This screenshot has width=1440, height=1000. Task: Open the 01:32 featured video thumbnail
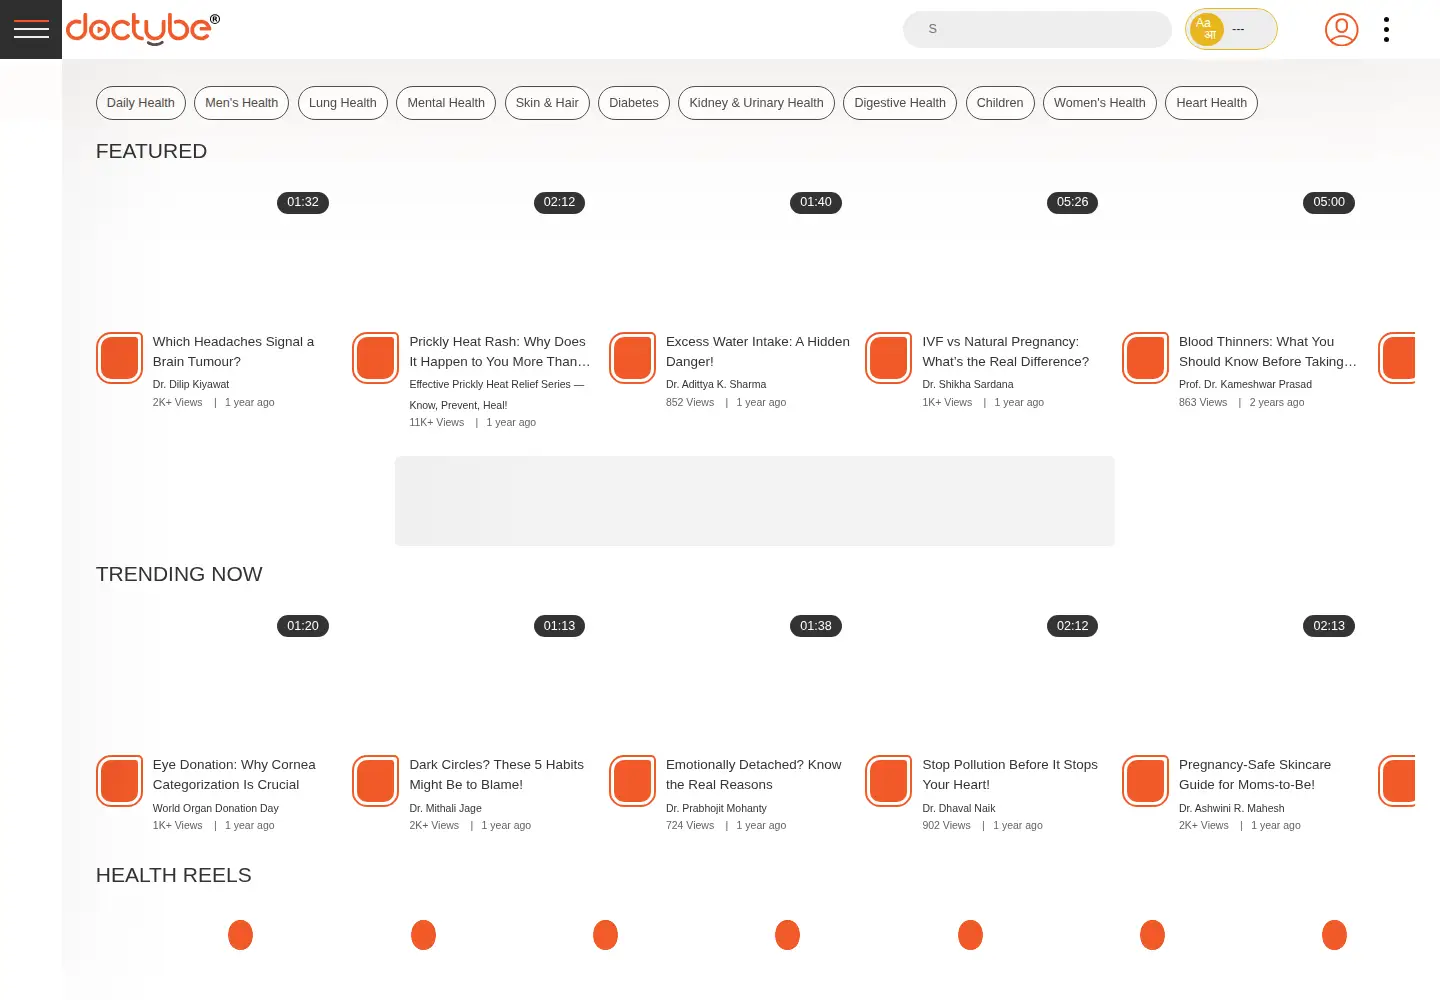(x=216, y=253)
